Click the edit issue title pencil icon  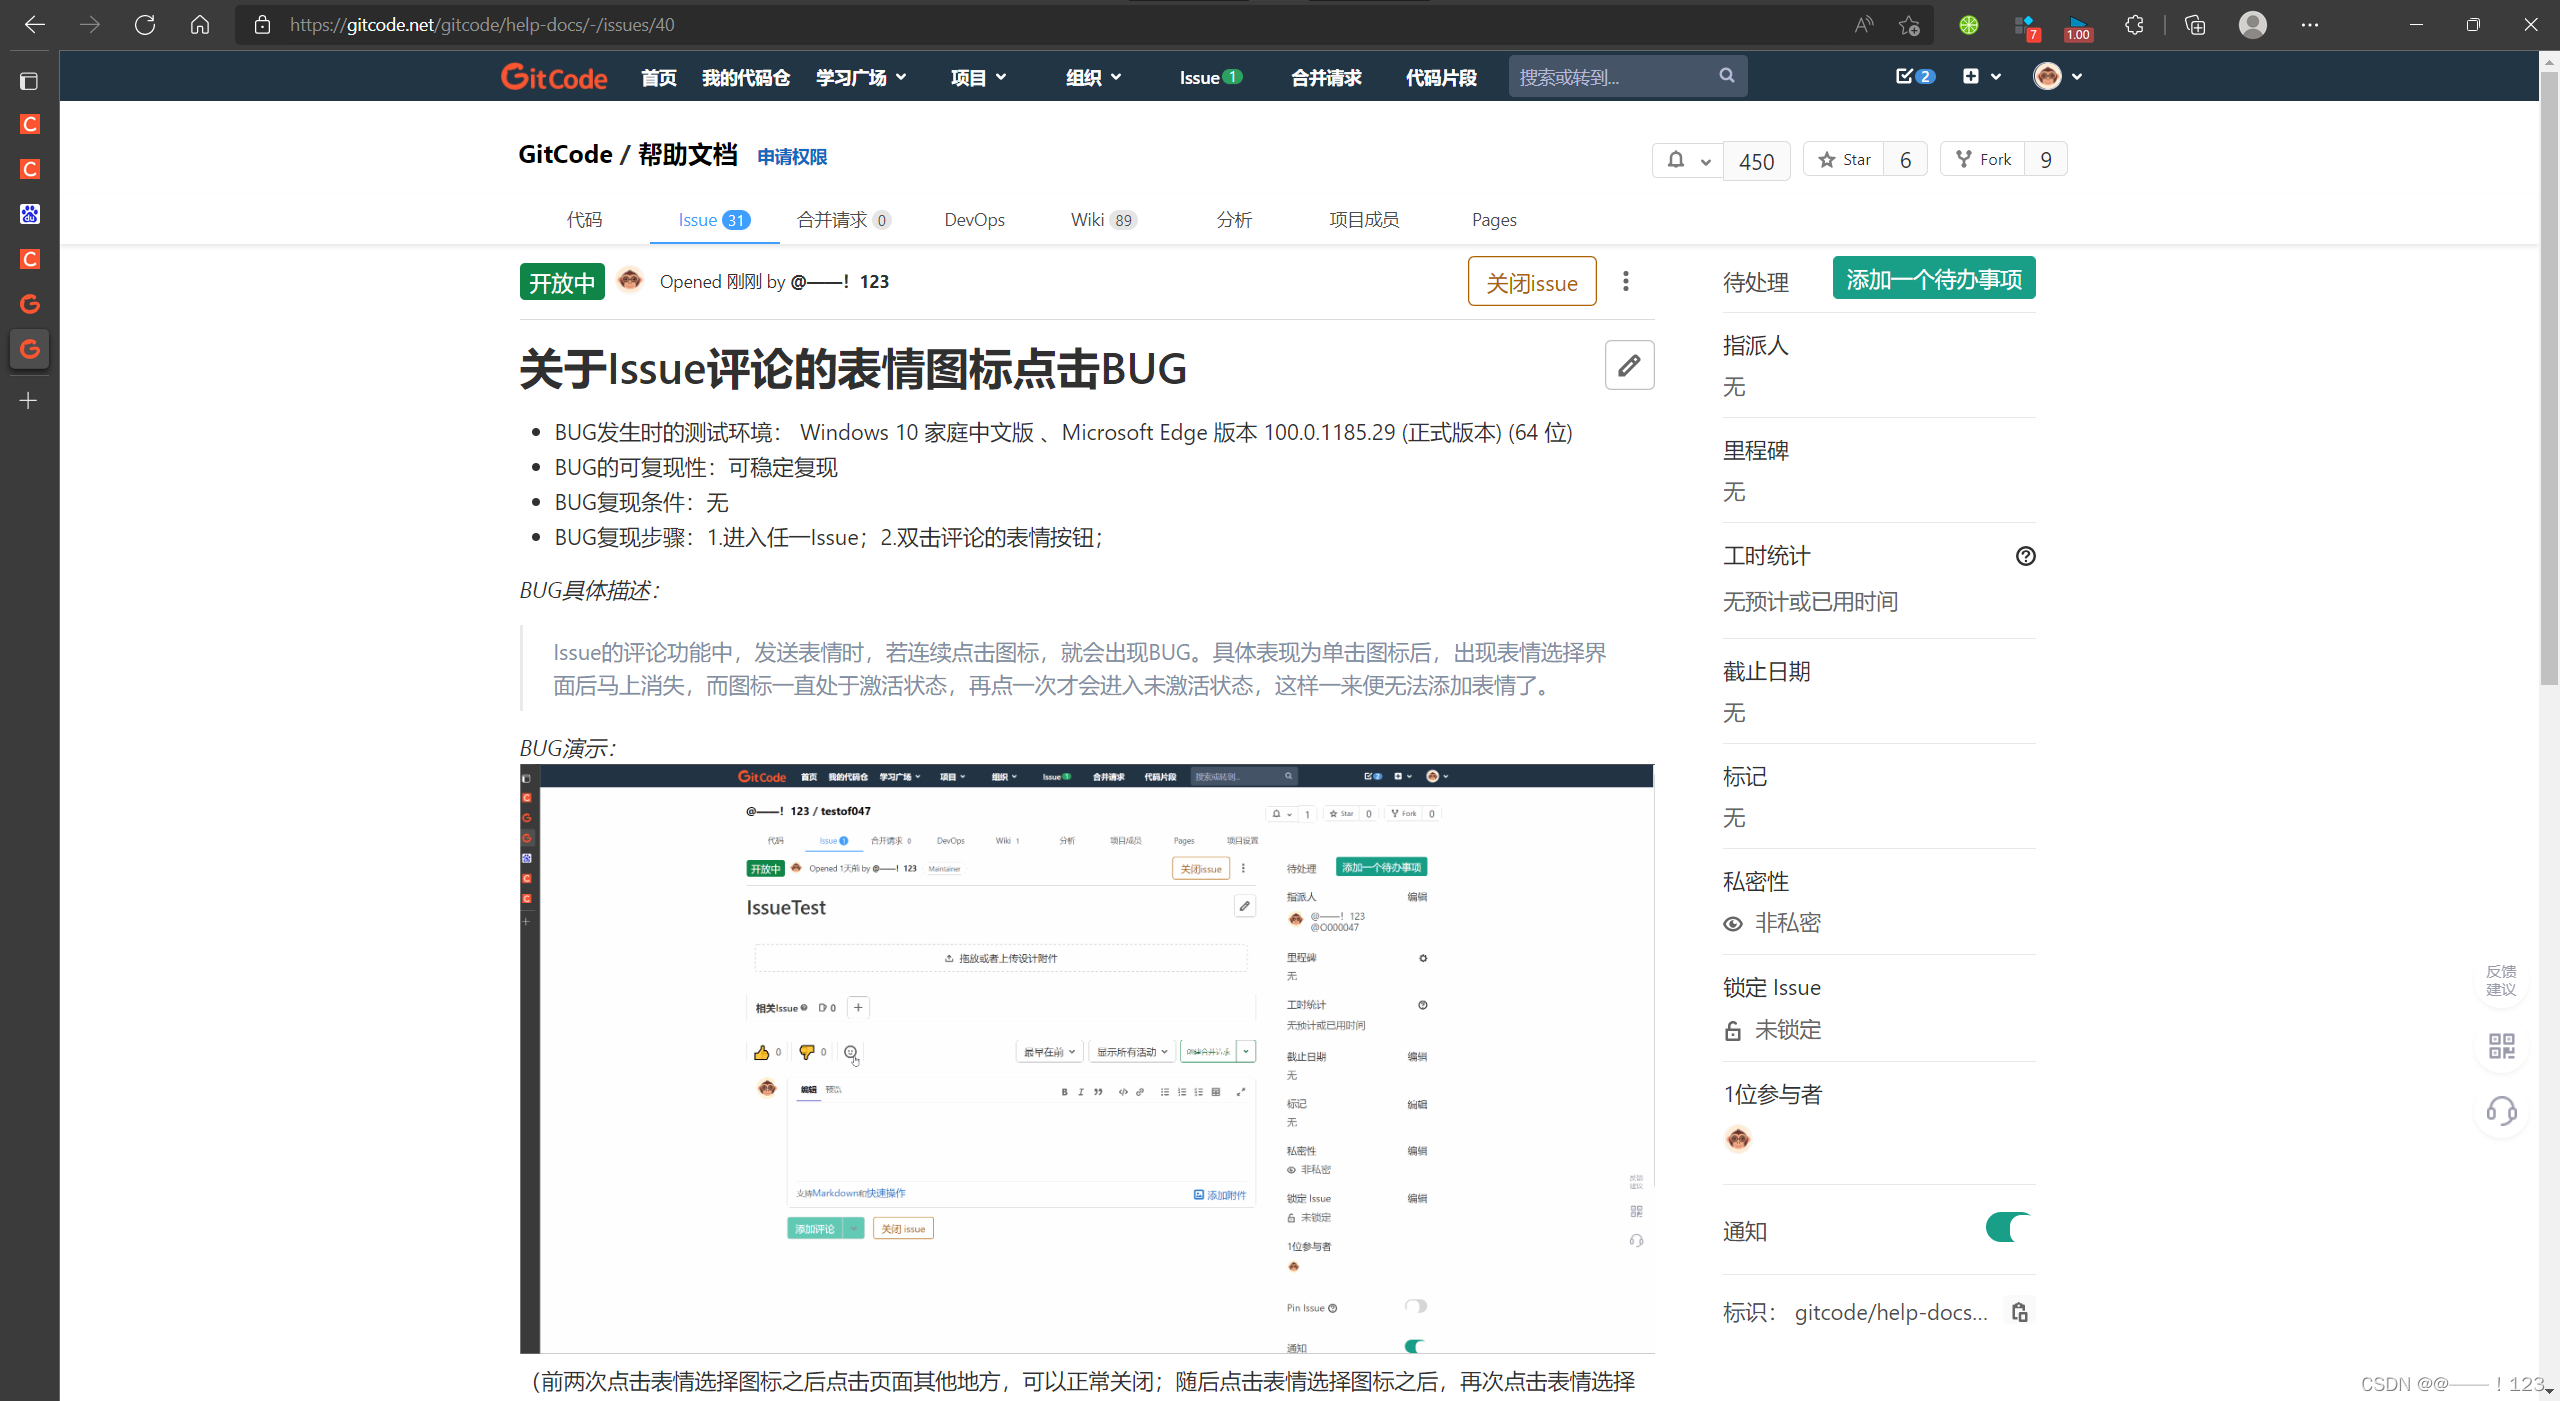point(1629,365)
